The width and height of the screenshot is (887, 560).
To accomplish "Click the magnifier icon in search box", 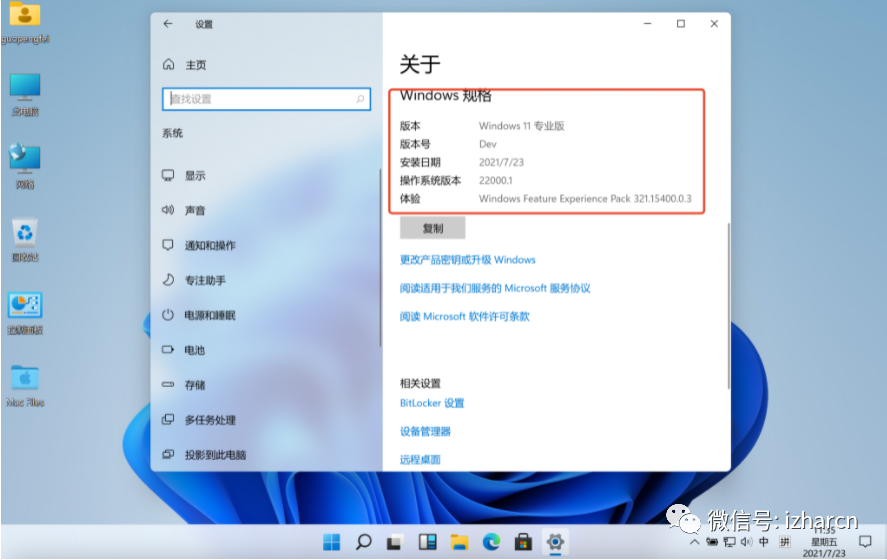I will coord(360,99).
